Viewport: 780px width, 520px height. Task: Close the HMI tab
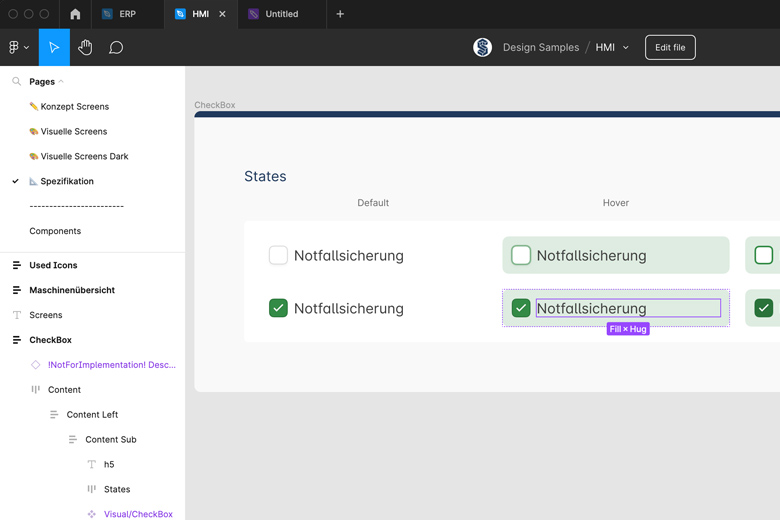(222, 14)
